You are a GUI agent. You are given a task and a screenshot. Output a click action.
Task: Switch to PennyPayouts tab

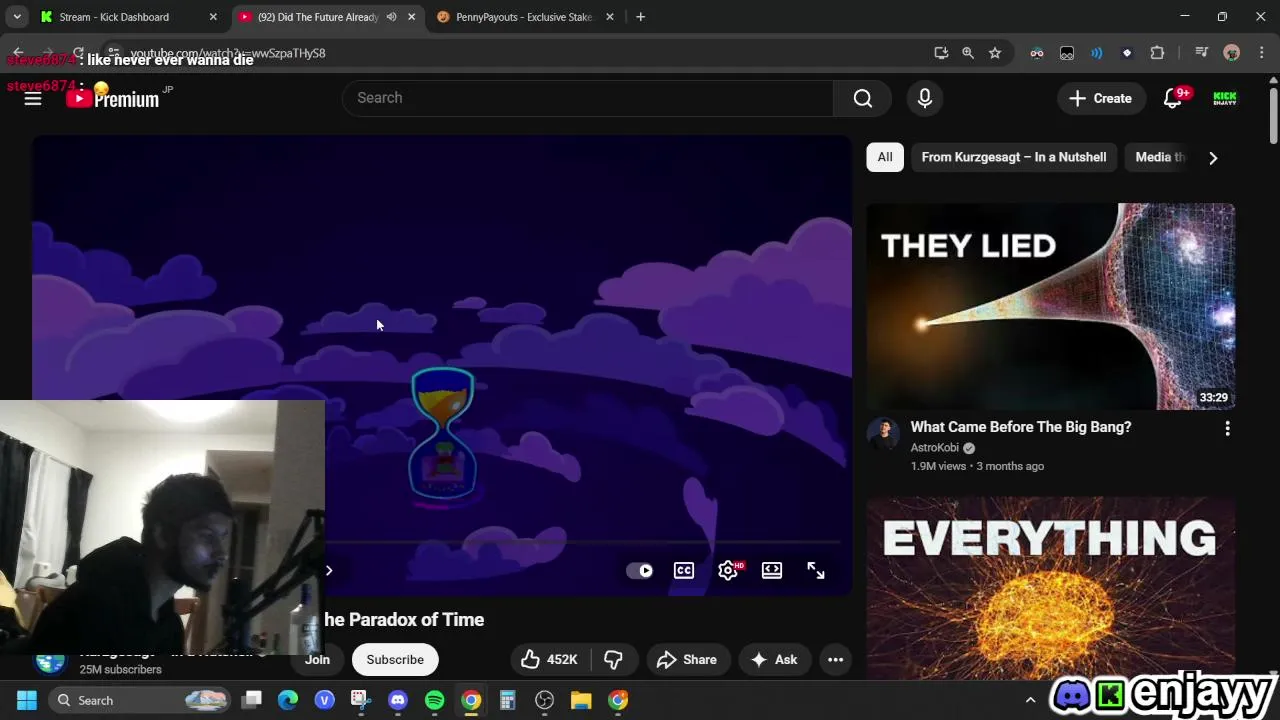point(524,17)
